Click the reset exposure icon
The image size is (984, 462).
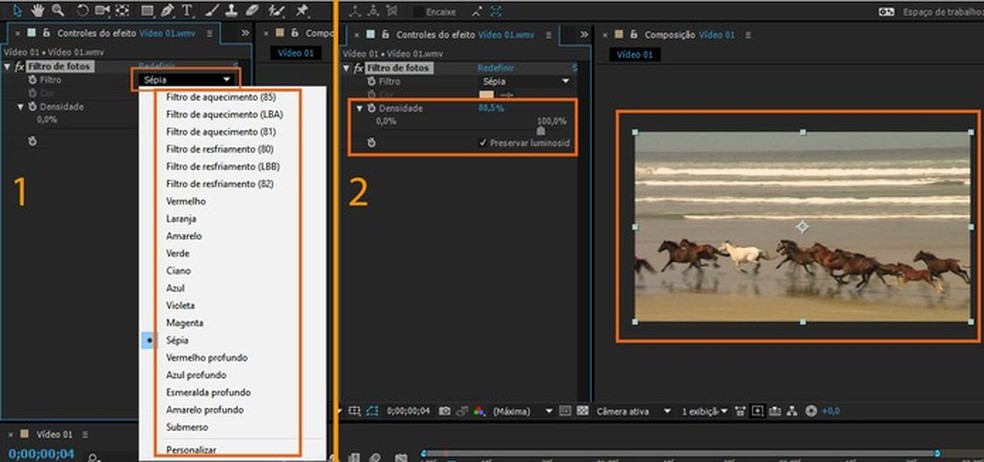coord(811,411)
